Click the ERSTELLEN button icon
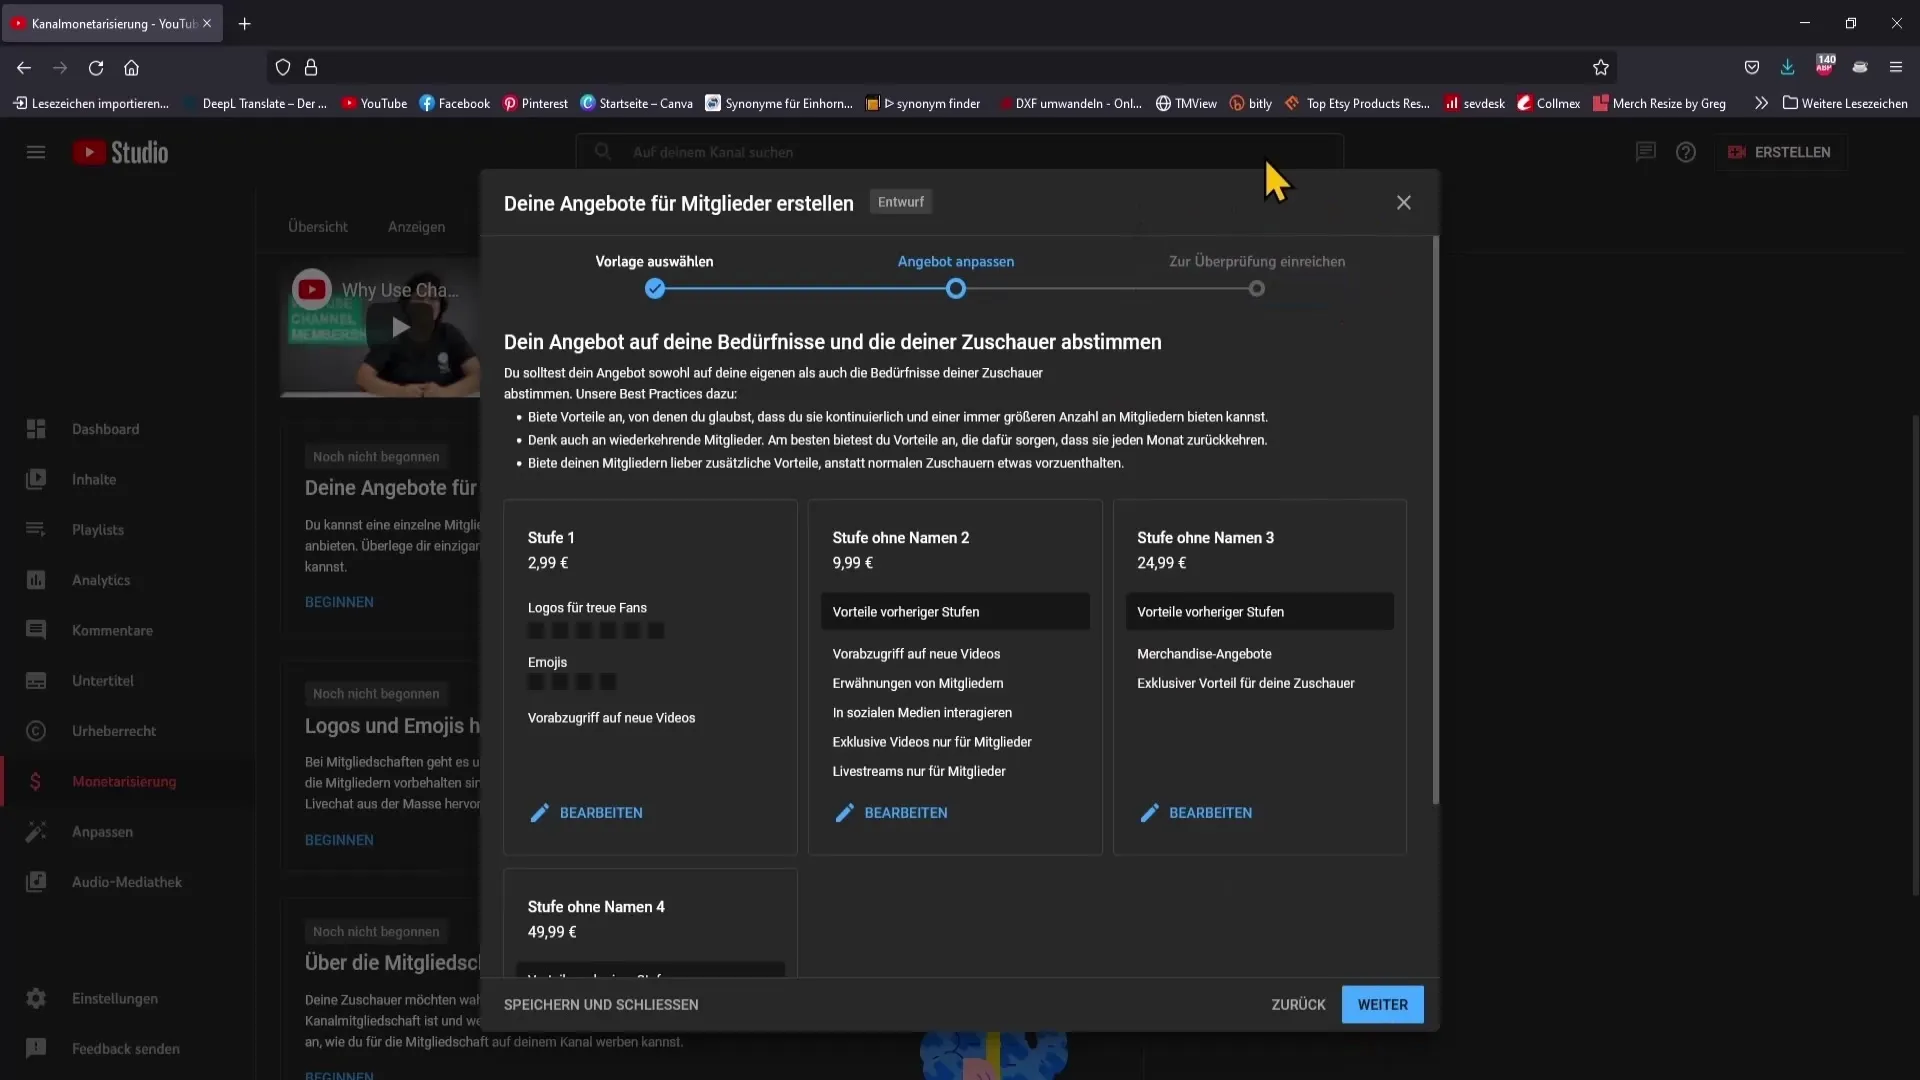This screenshot has width=1920, height=1080. [x=1738, y=152]
